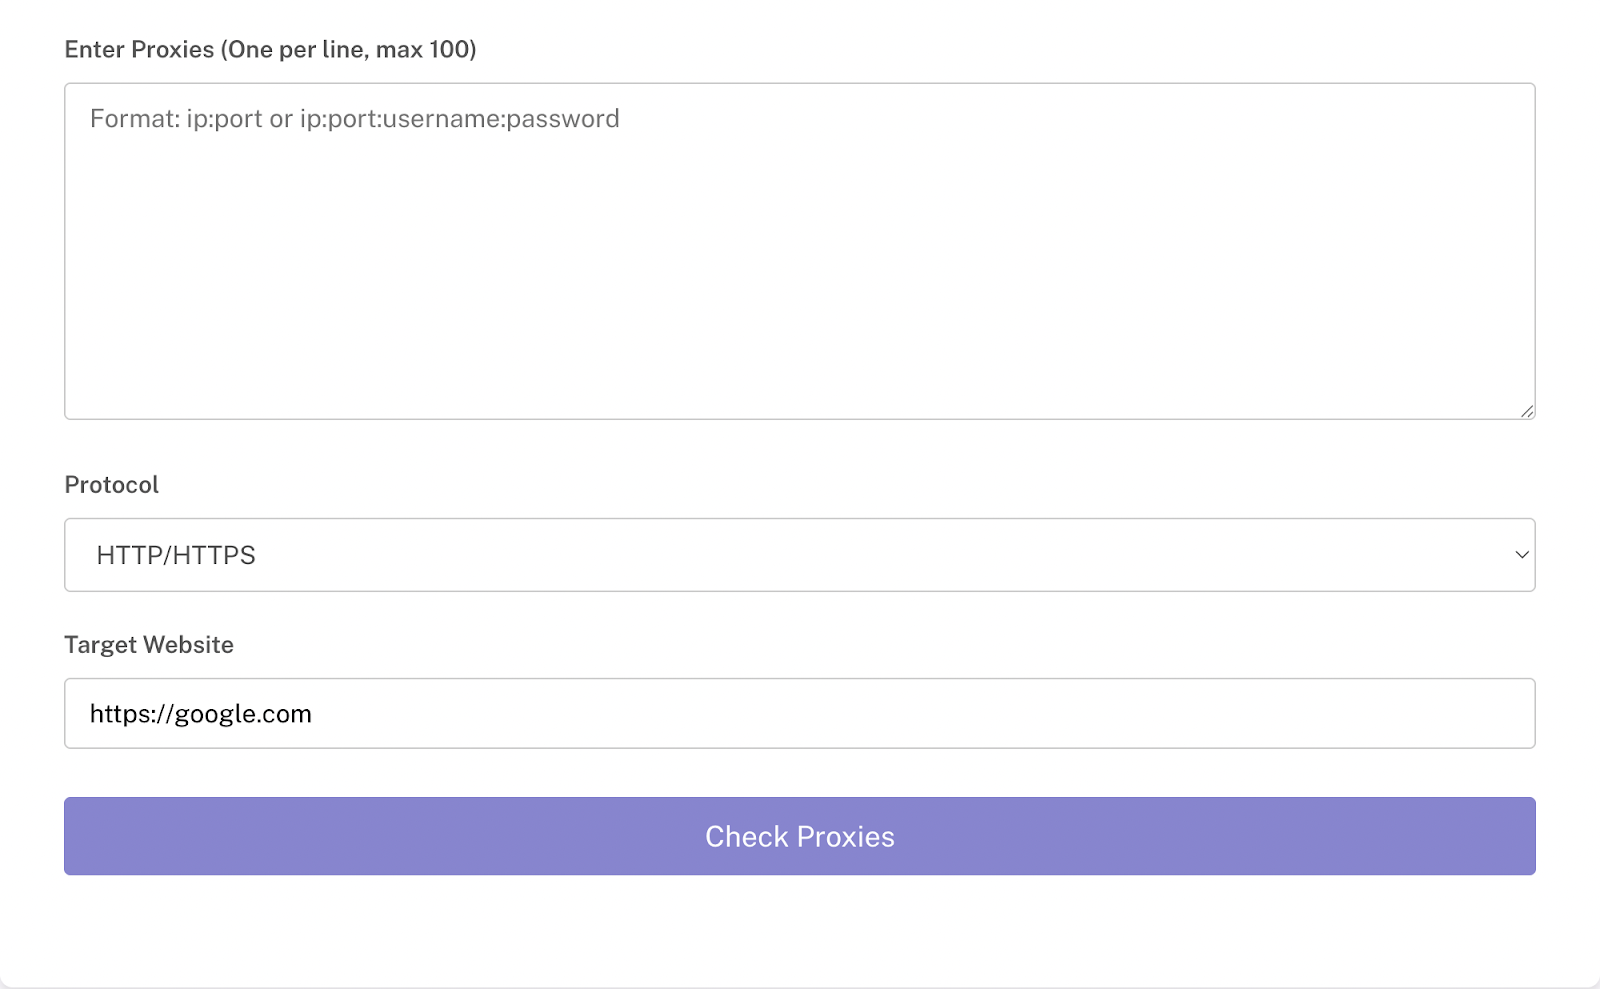
Task: Focus the Target Website input field
Action: (800, 713)
